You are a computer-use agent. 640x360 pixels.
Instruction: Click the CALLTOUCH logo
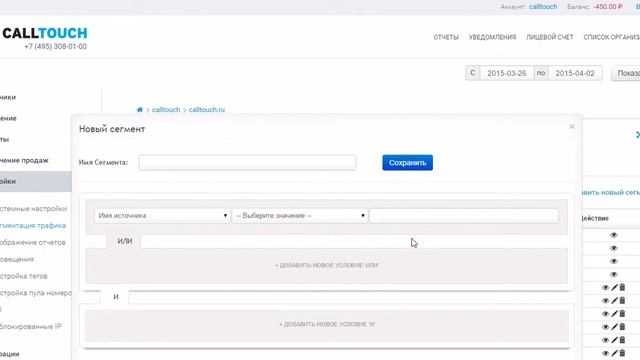[x=45, y=33]
